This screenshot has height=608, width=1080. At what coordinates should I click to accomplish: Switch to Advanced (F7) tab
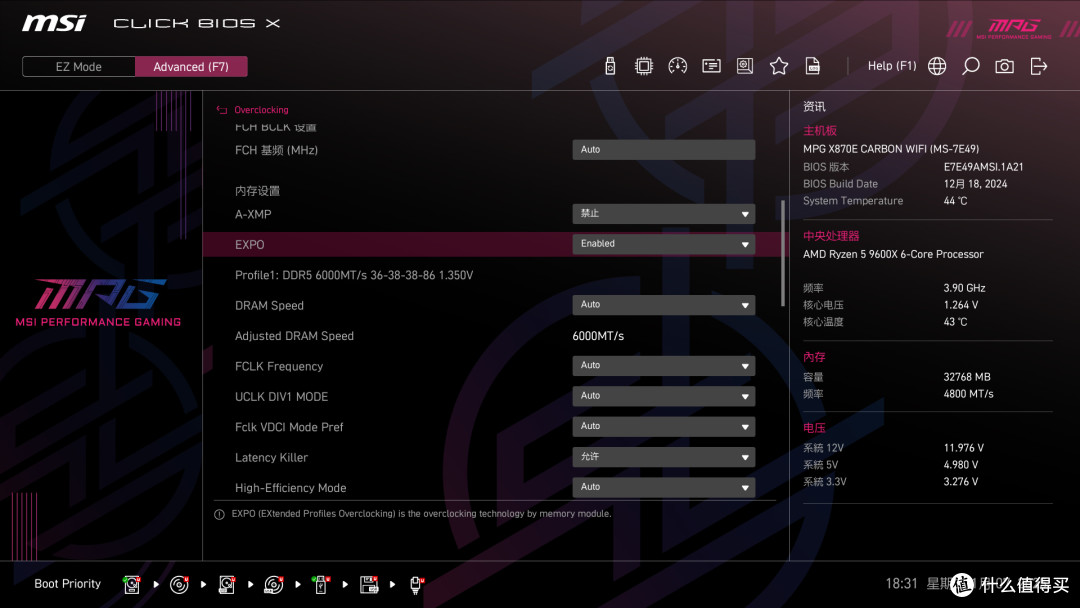[x=191, y=67]
